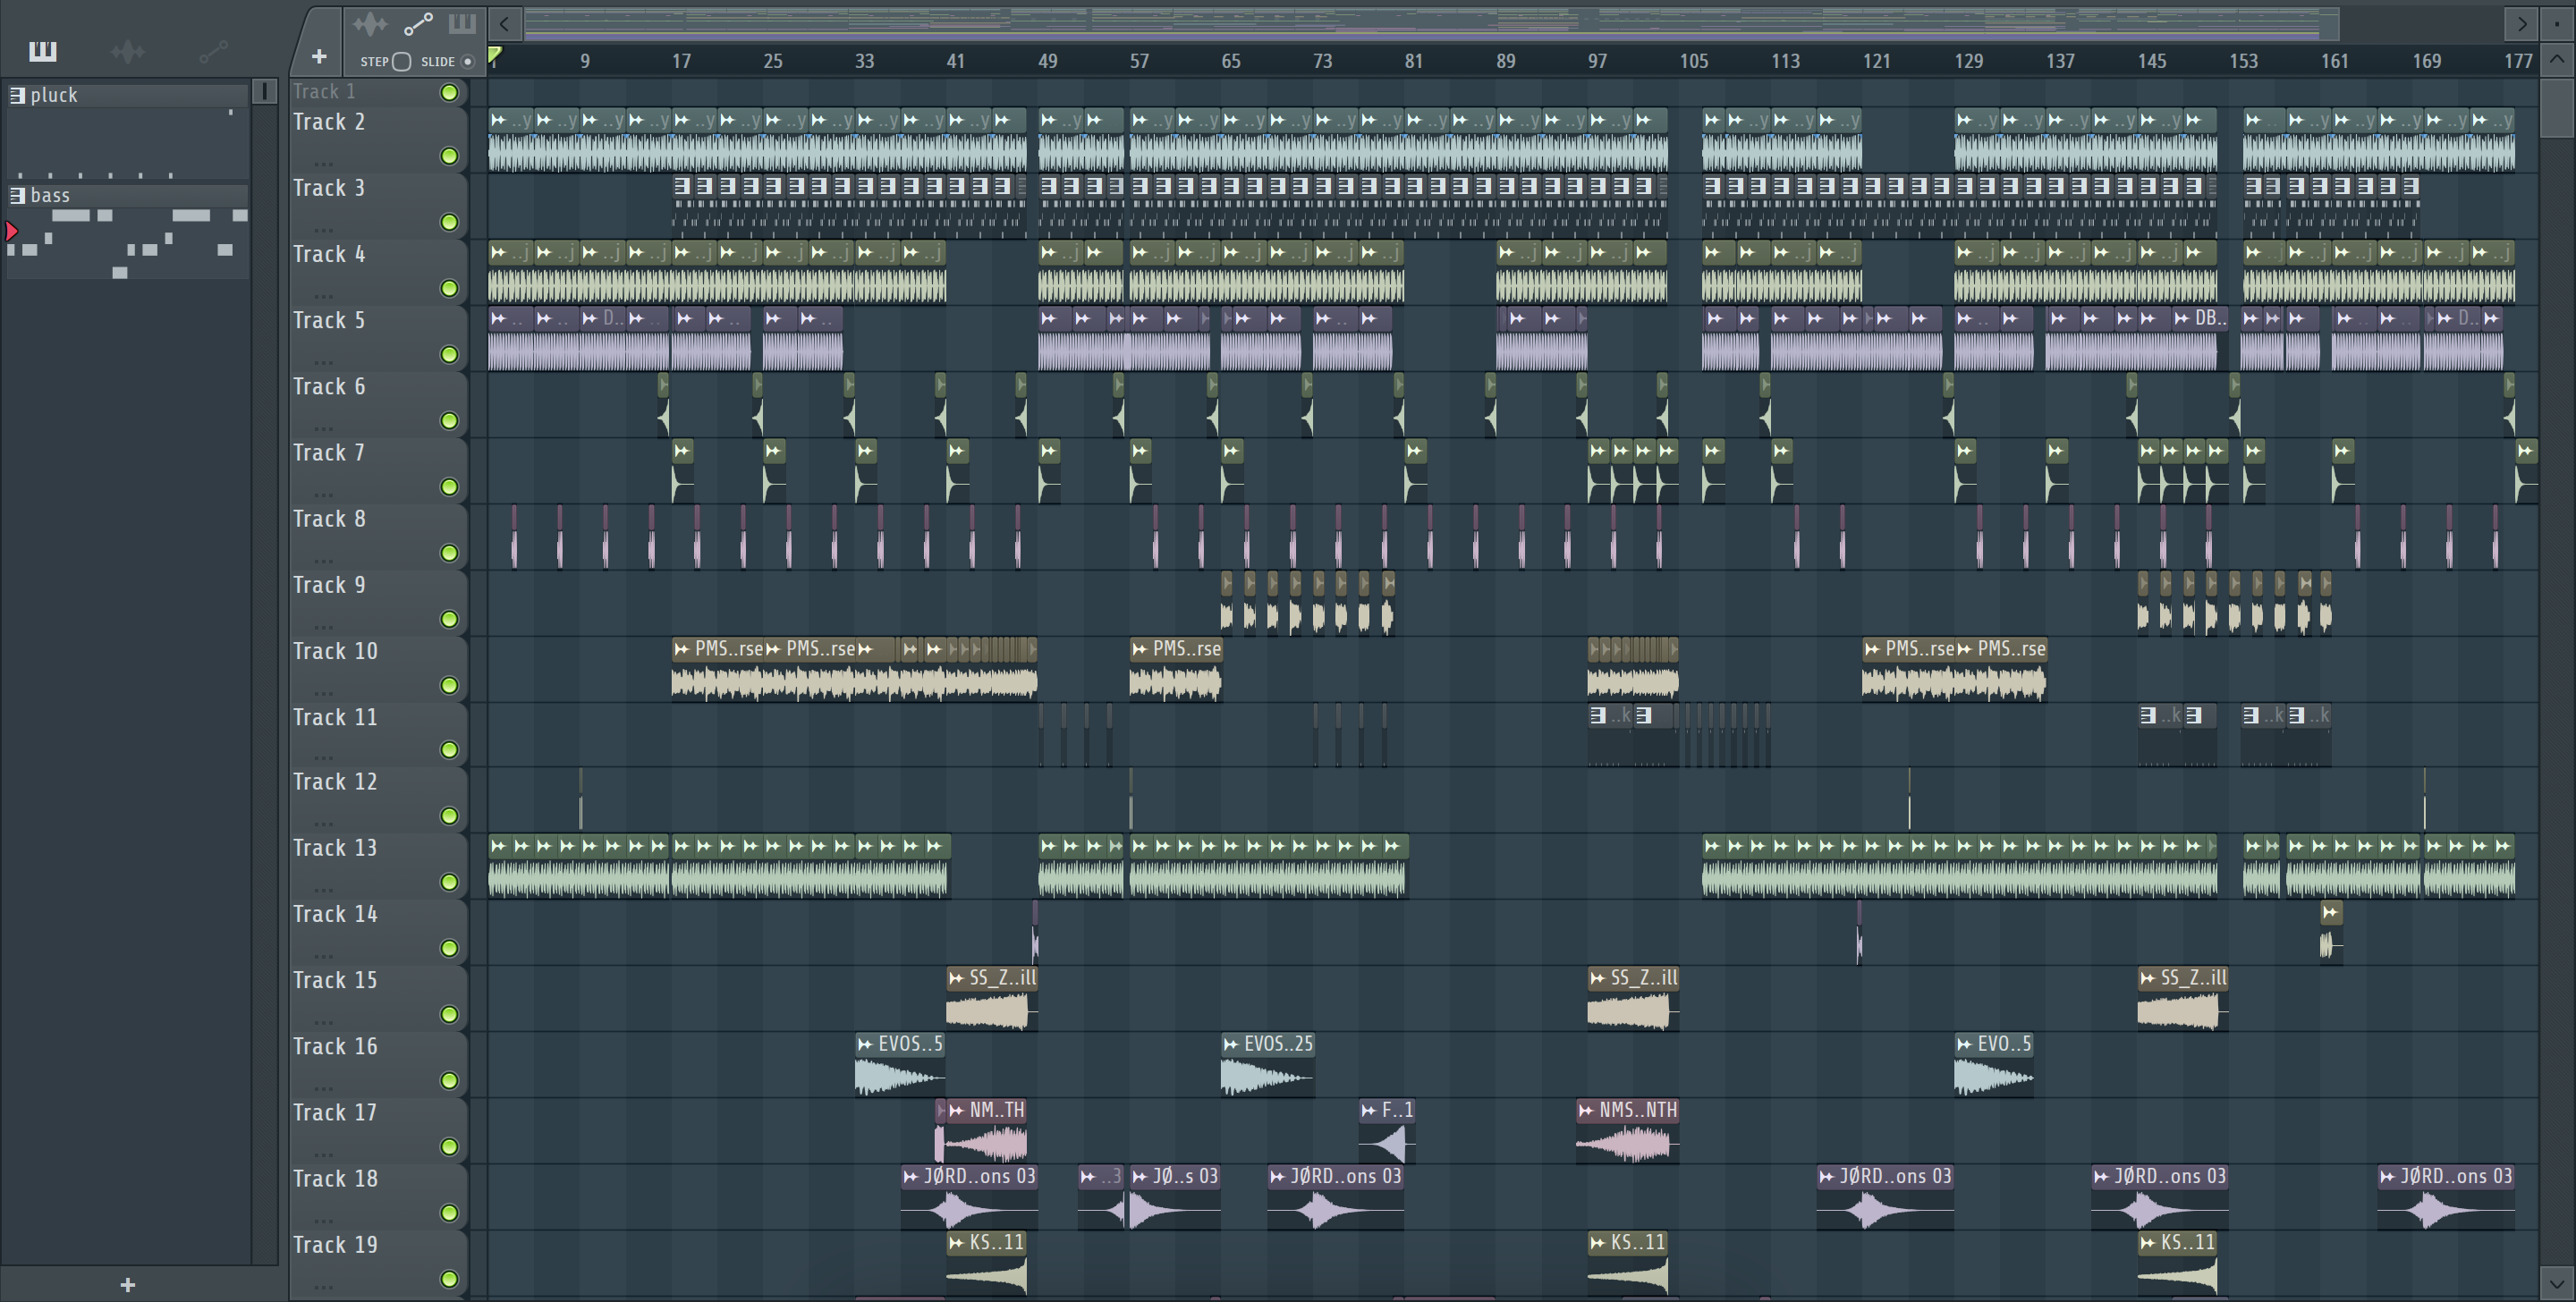Viewport: 2576px width, 1302px height.
Task: Select the Track 9 header
Action: pyautogui.click(x=378, y=602)
